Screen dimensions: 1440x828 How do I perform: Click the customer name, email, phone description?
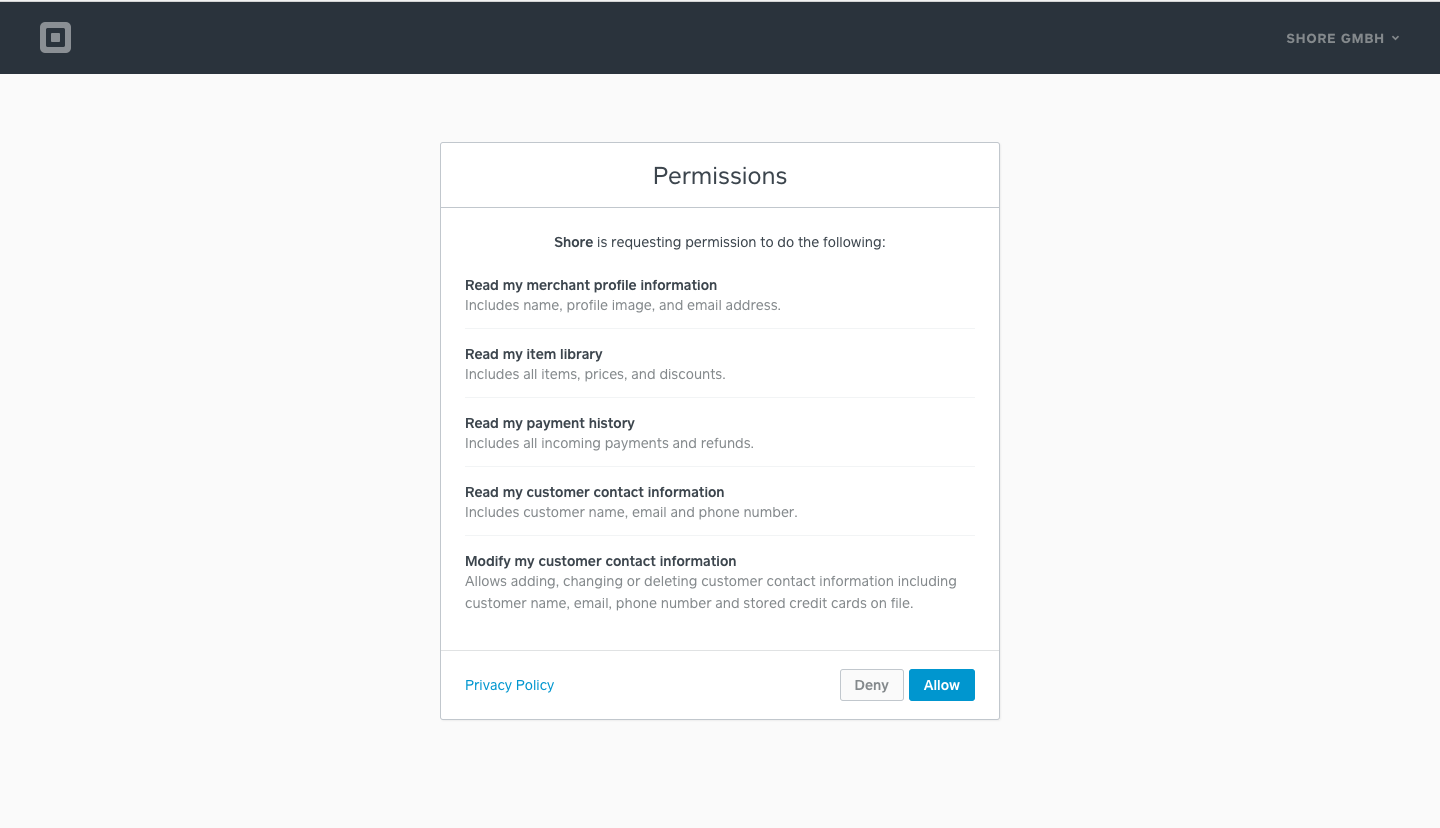pyautogui.click(x=631, y=512)
